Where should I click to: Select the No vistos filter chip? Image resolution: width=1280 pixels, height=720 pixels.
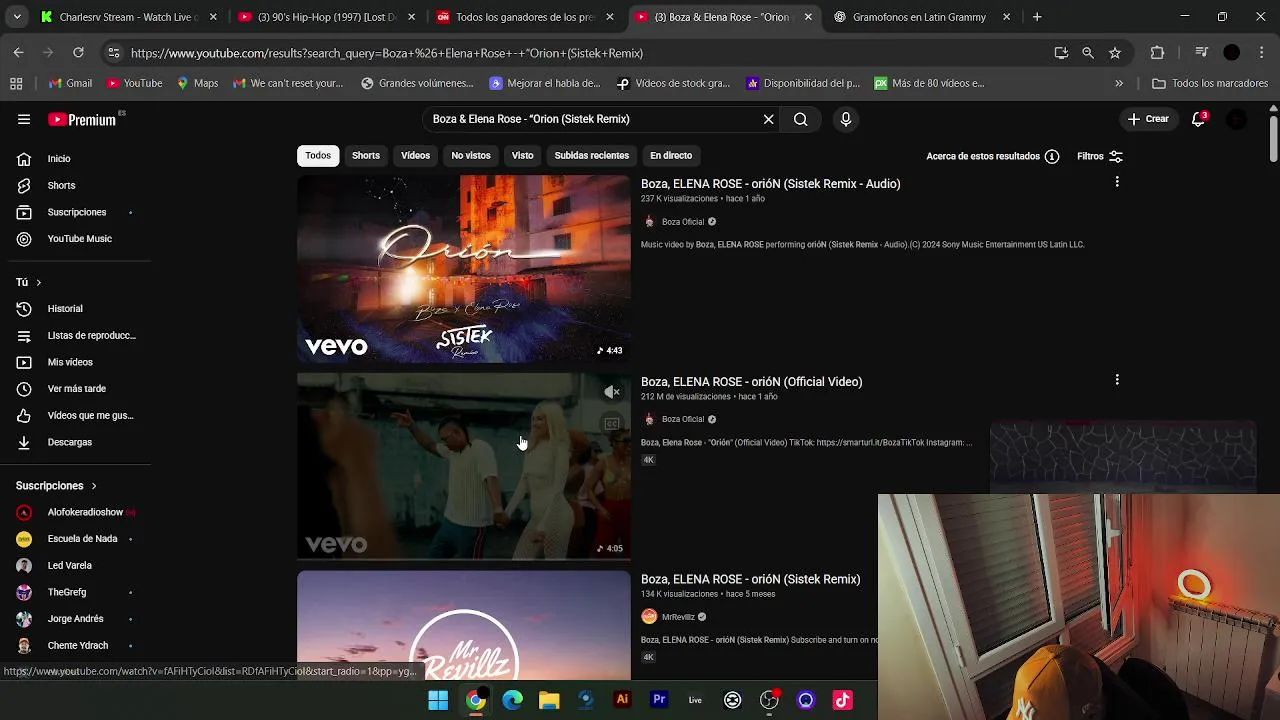tap(471, 155)
